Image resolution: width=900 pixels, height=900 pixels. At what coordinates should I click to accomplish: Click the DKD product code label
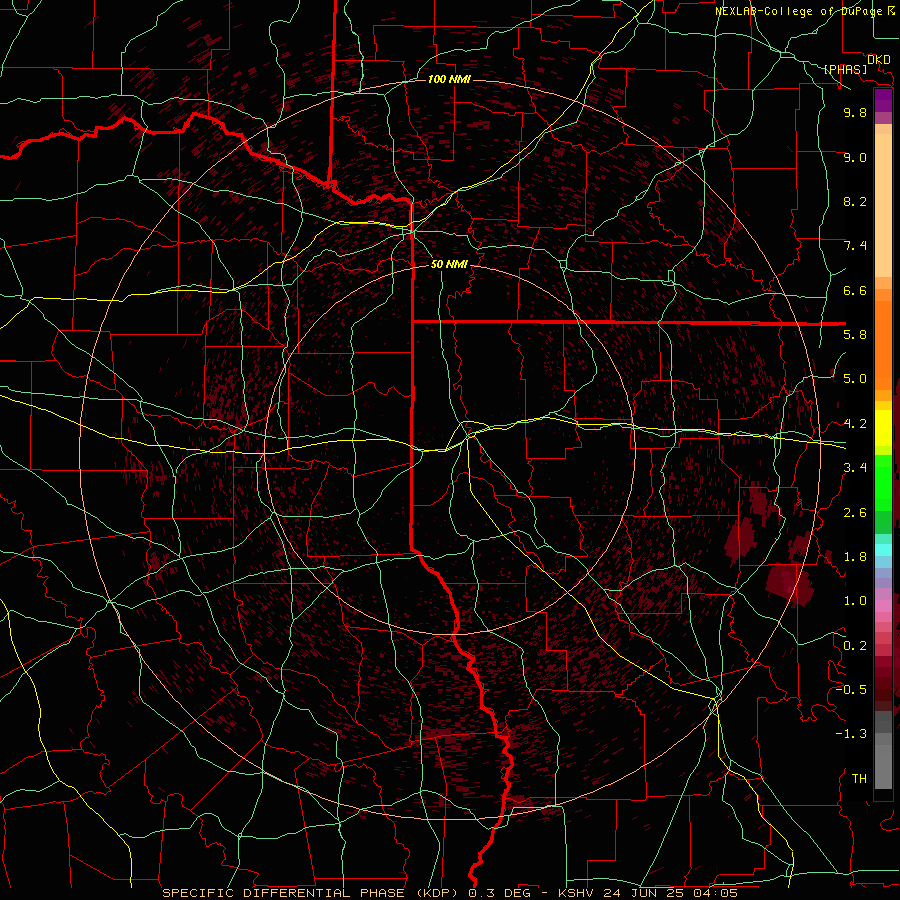pos(879,60)
